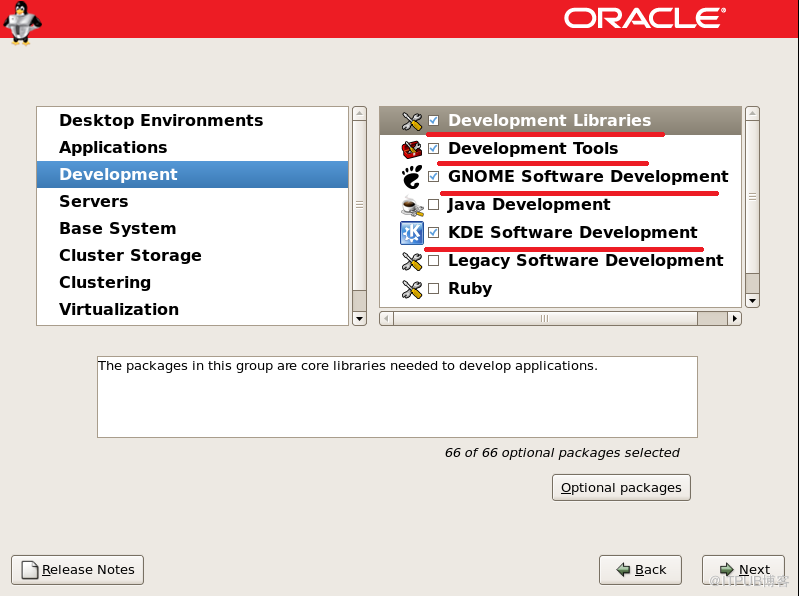The width and height of the screenshot is (799, 596).
Task: Select the Ruby row label
Action: click(470, 289)
